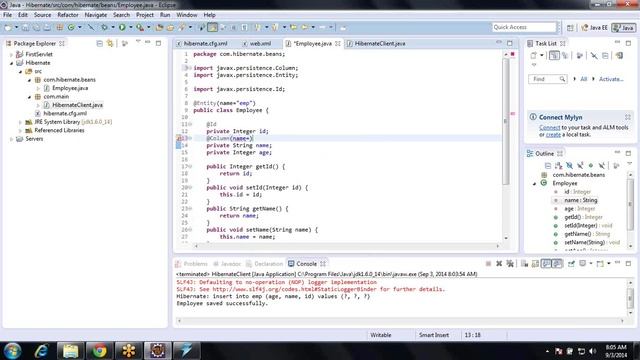Select the Java perspective button

[x=623, y=28]
